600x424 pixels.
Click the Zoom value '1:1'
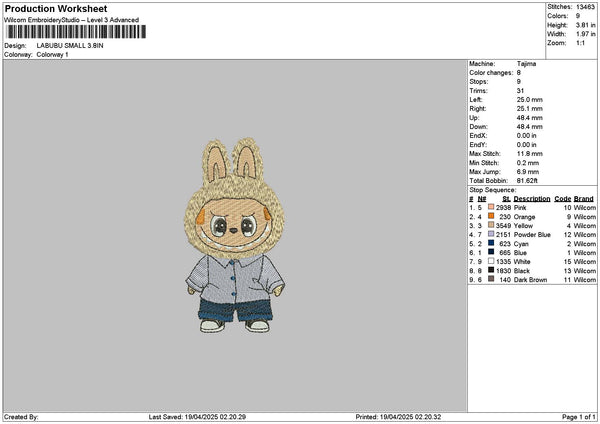coord(580,43)
